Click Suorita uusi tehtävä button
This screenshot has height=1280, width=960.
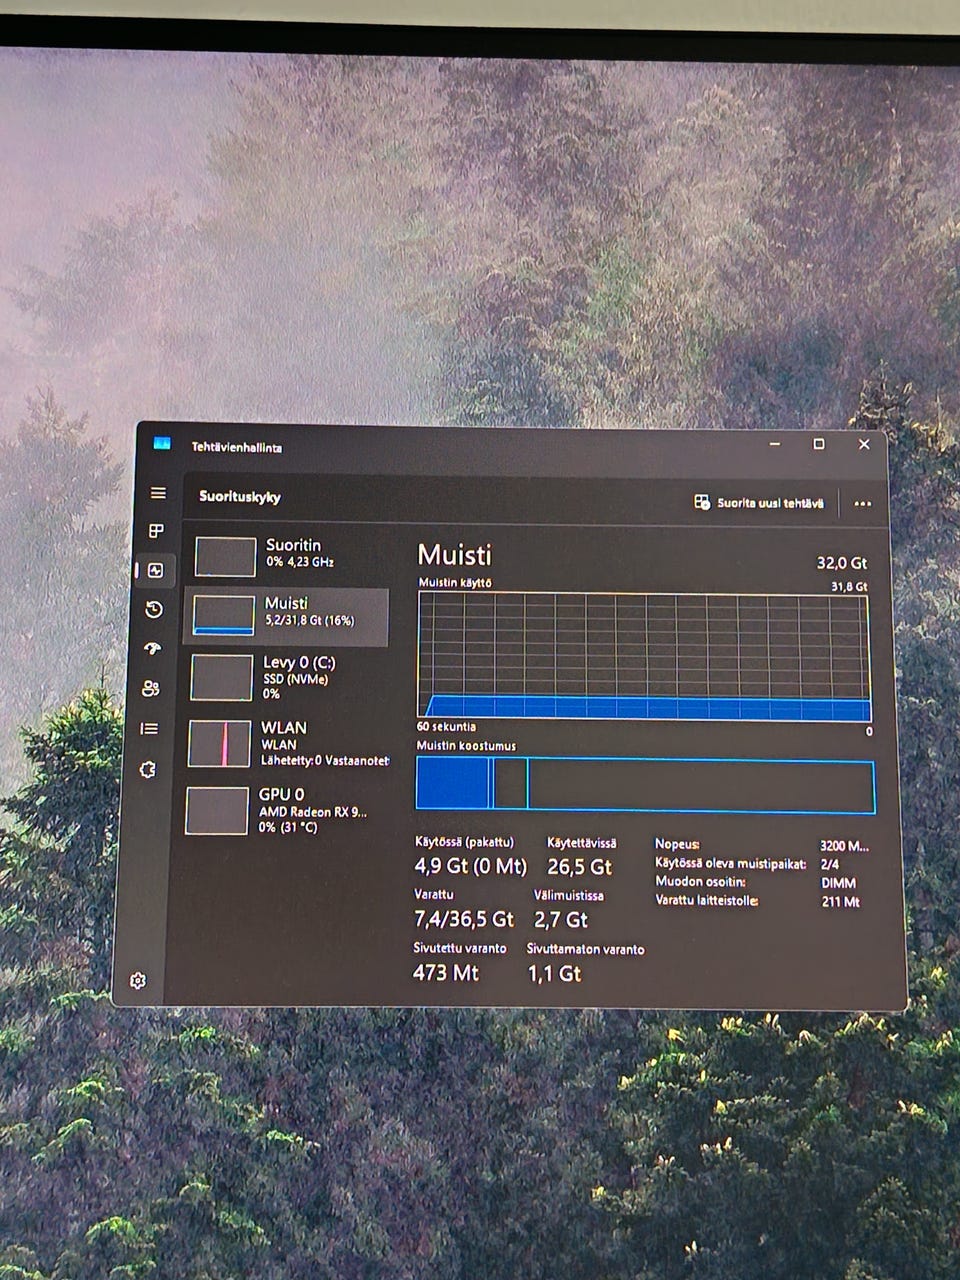click(x=760, y=503)
